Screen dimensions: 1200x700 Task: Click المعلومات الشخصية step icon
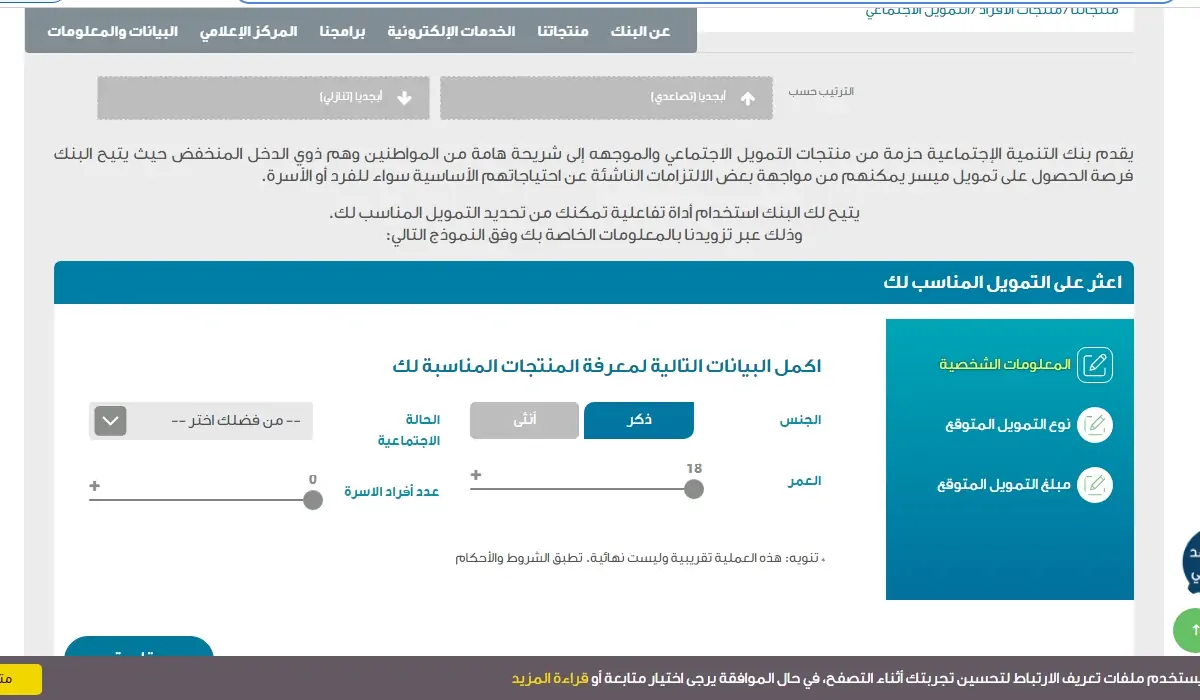pyautogui.click(x=1096, y=364)
